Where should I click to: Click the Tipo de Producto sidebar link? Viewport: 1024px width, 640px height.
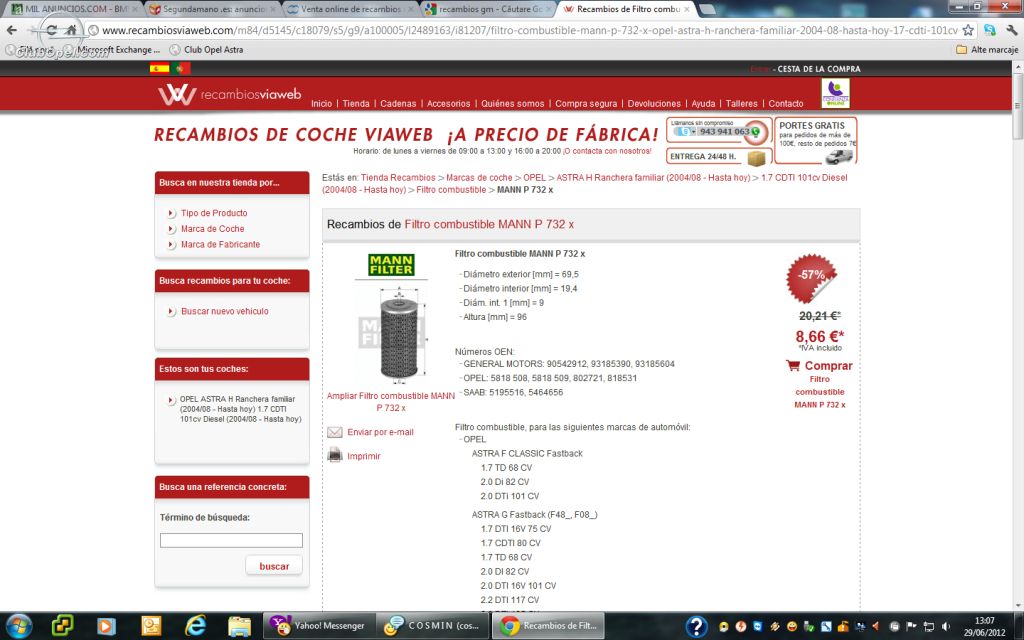pyautogui.click(x=214, y=213)
